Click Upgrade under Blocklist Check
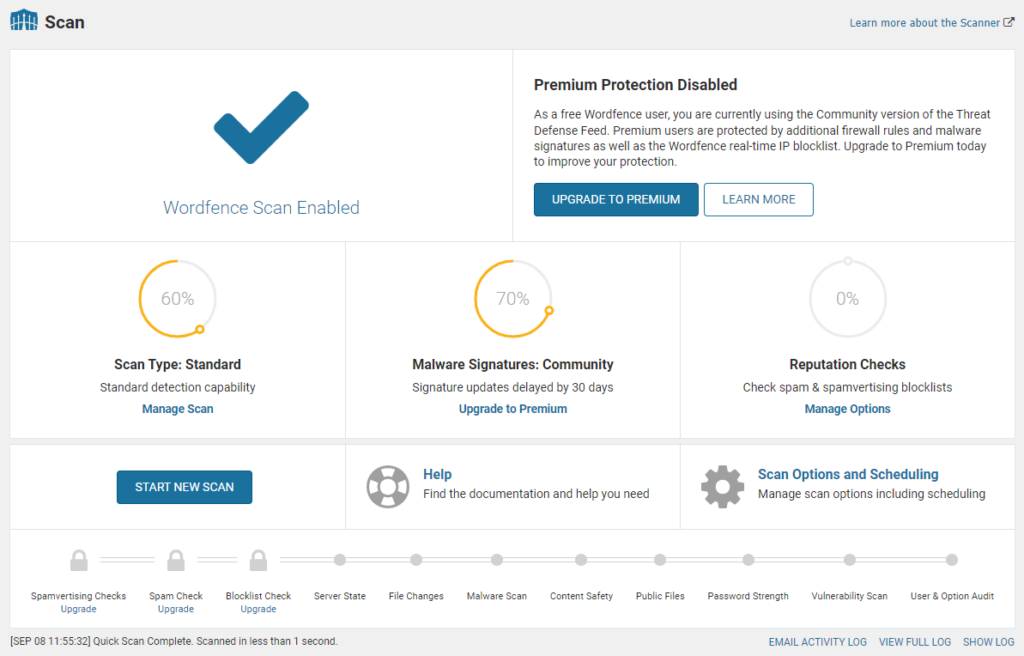The height and width of the screenshot is (656, 1024). coord(259,609)
